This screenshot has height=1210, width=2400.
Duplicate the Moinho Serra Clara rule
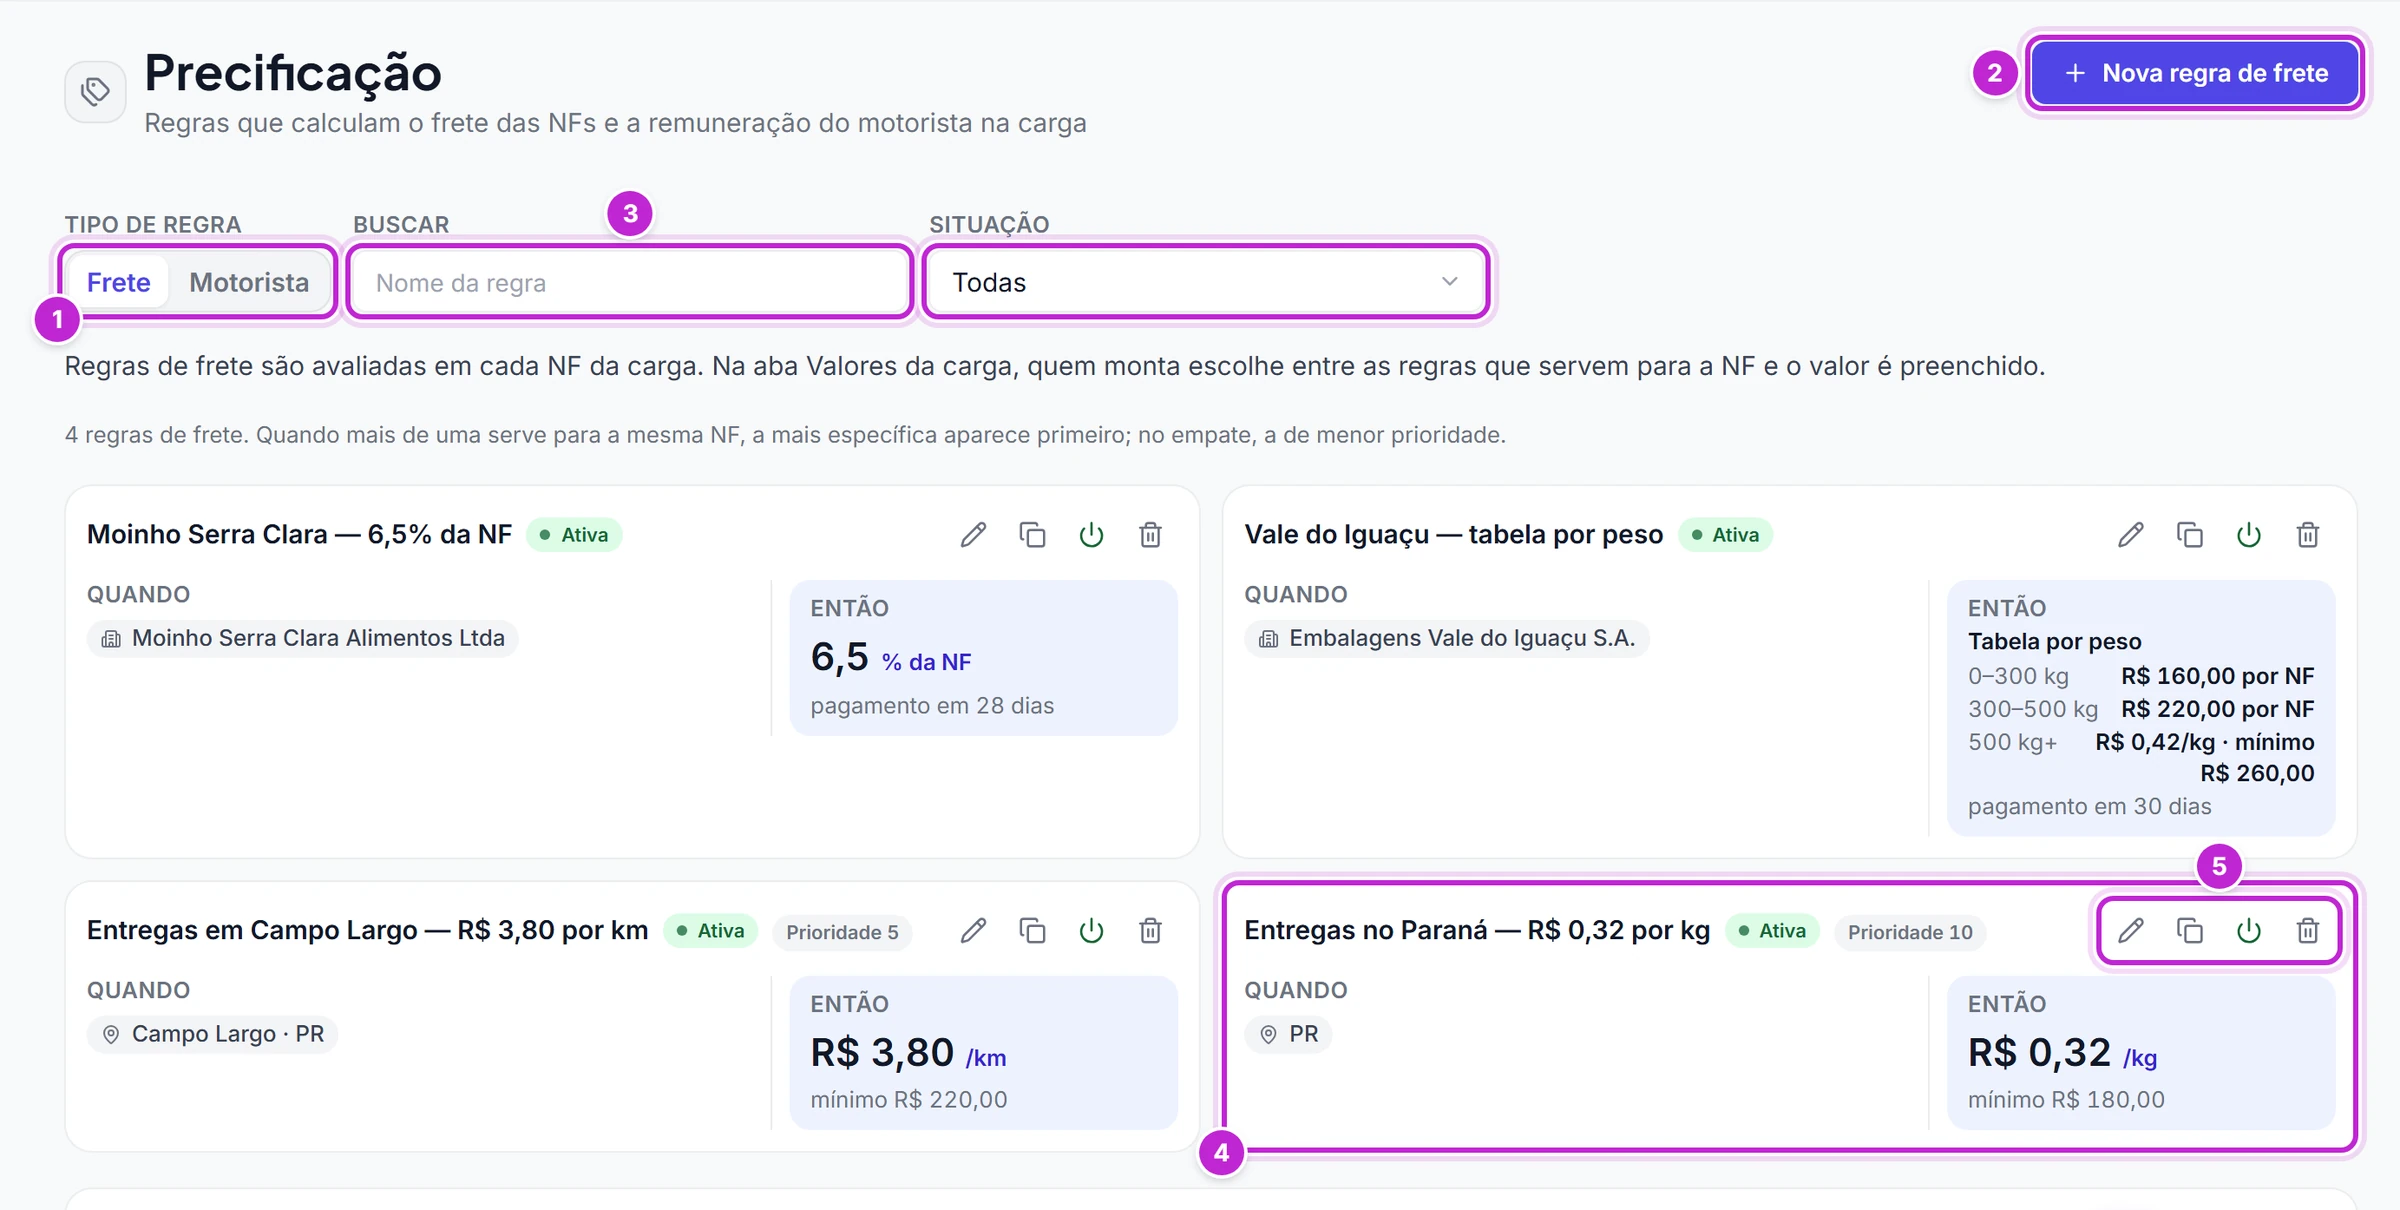pyautogui.click(x=1032, y=535)
